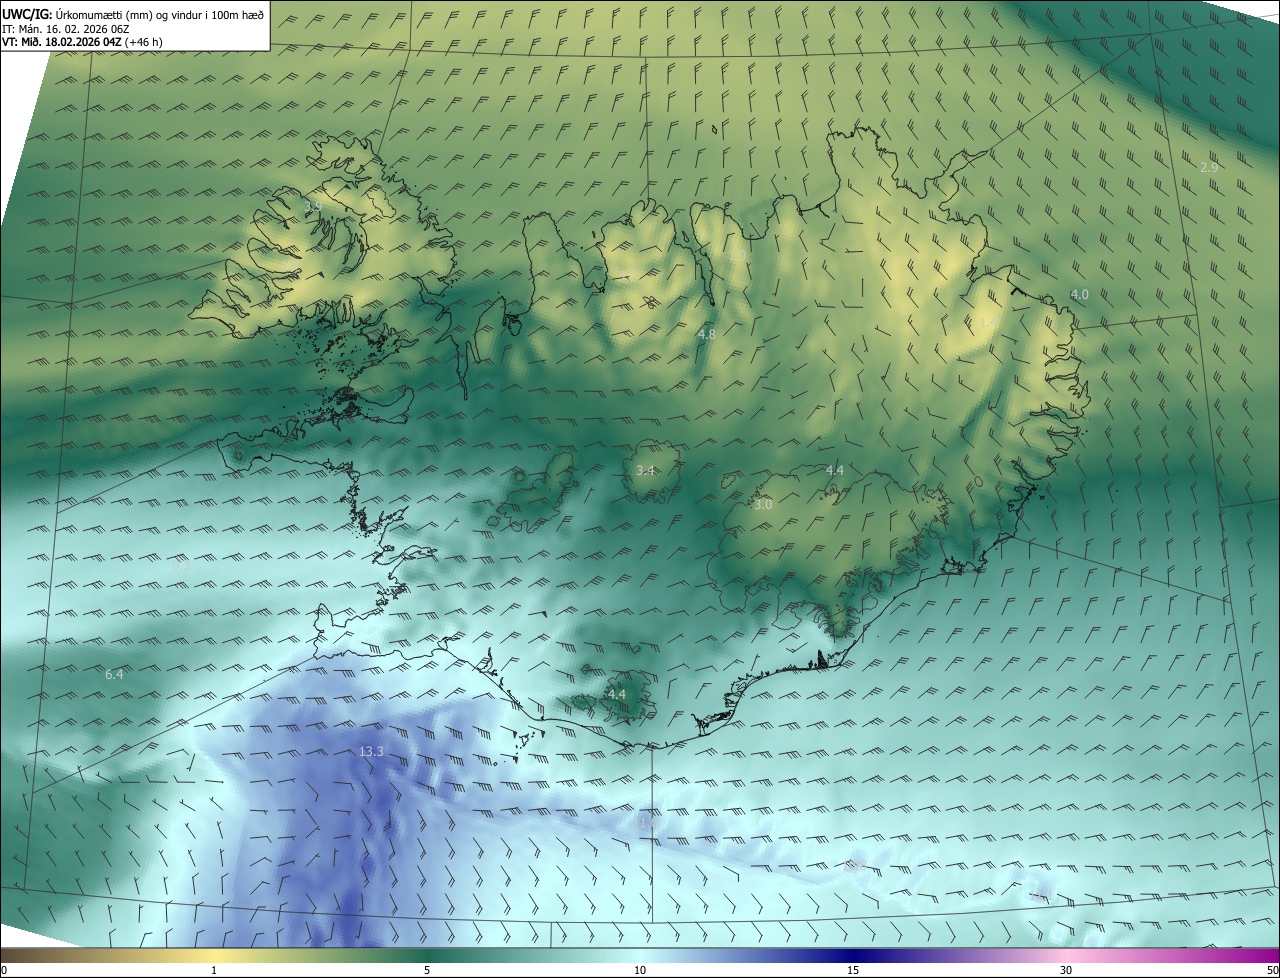Click the color scale tick label 30
The image size is (1280, 978).
click(x=1066, y=970)
